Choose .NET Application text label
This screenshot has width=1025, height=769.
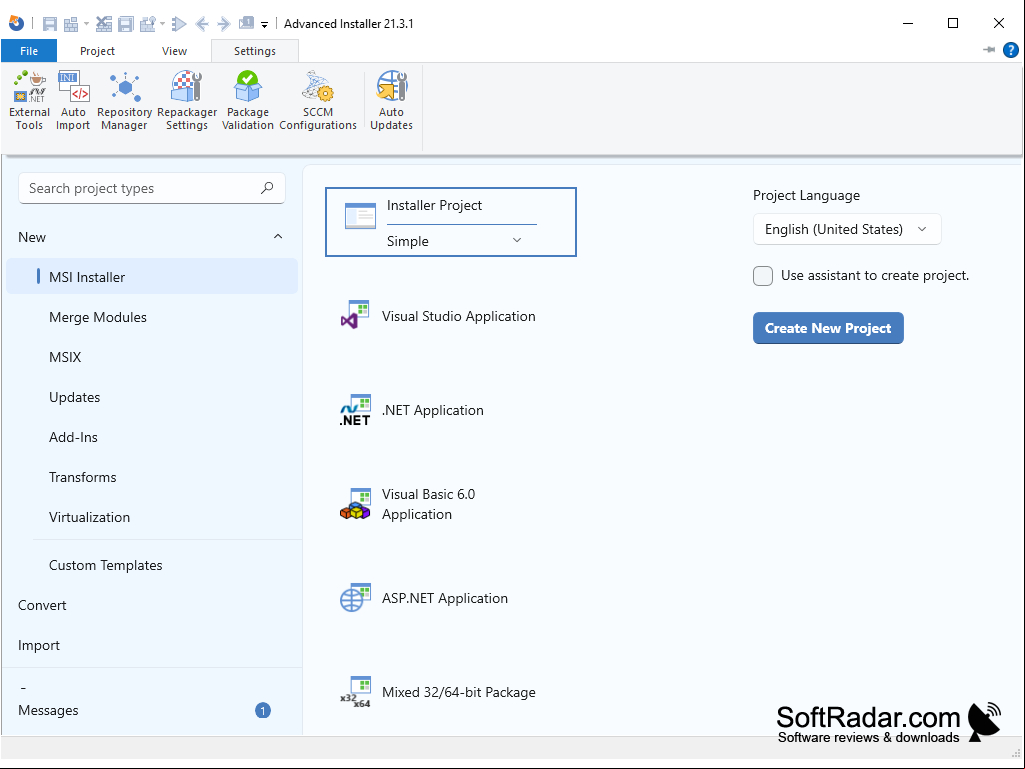click(x=433, y=410)
